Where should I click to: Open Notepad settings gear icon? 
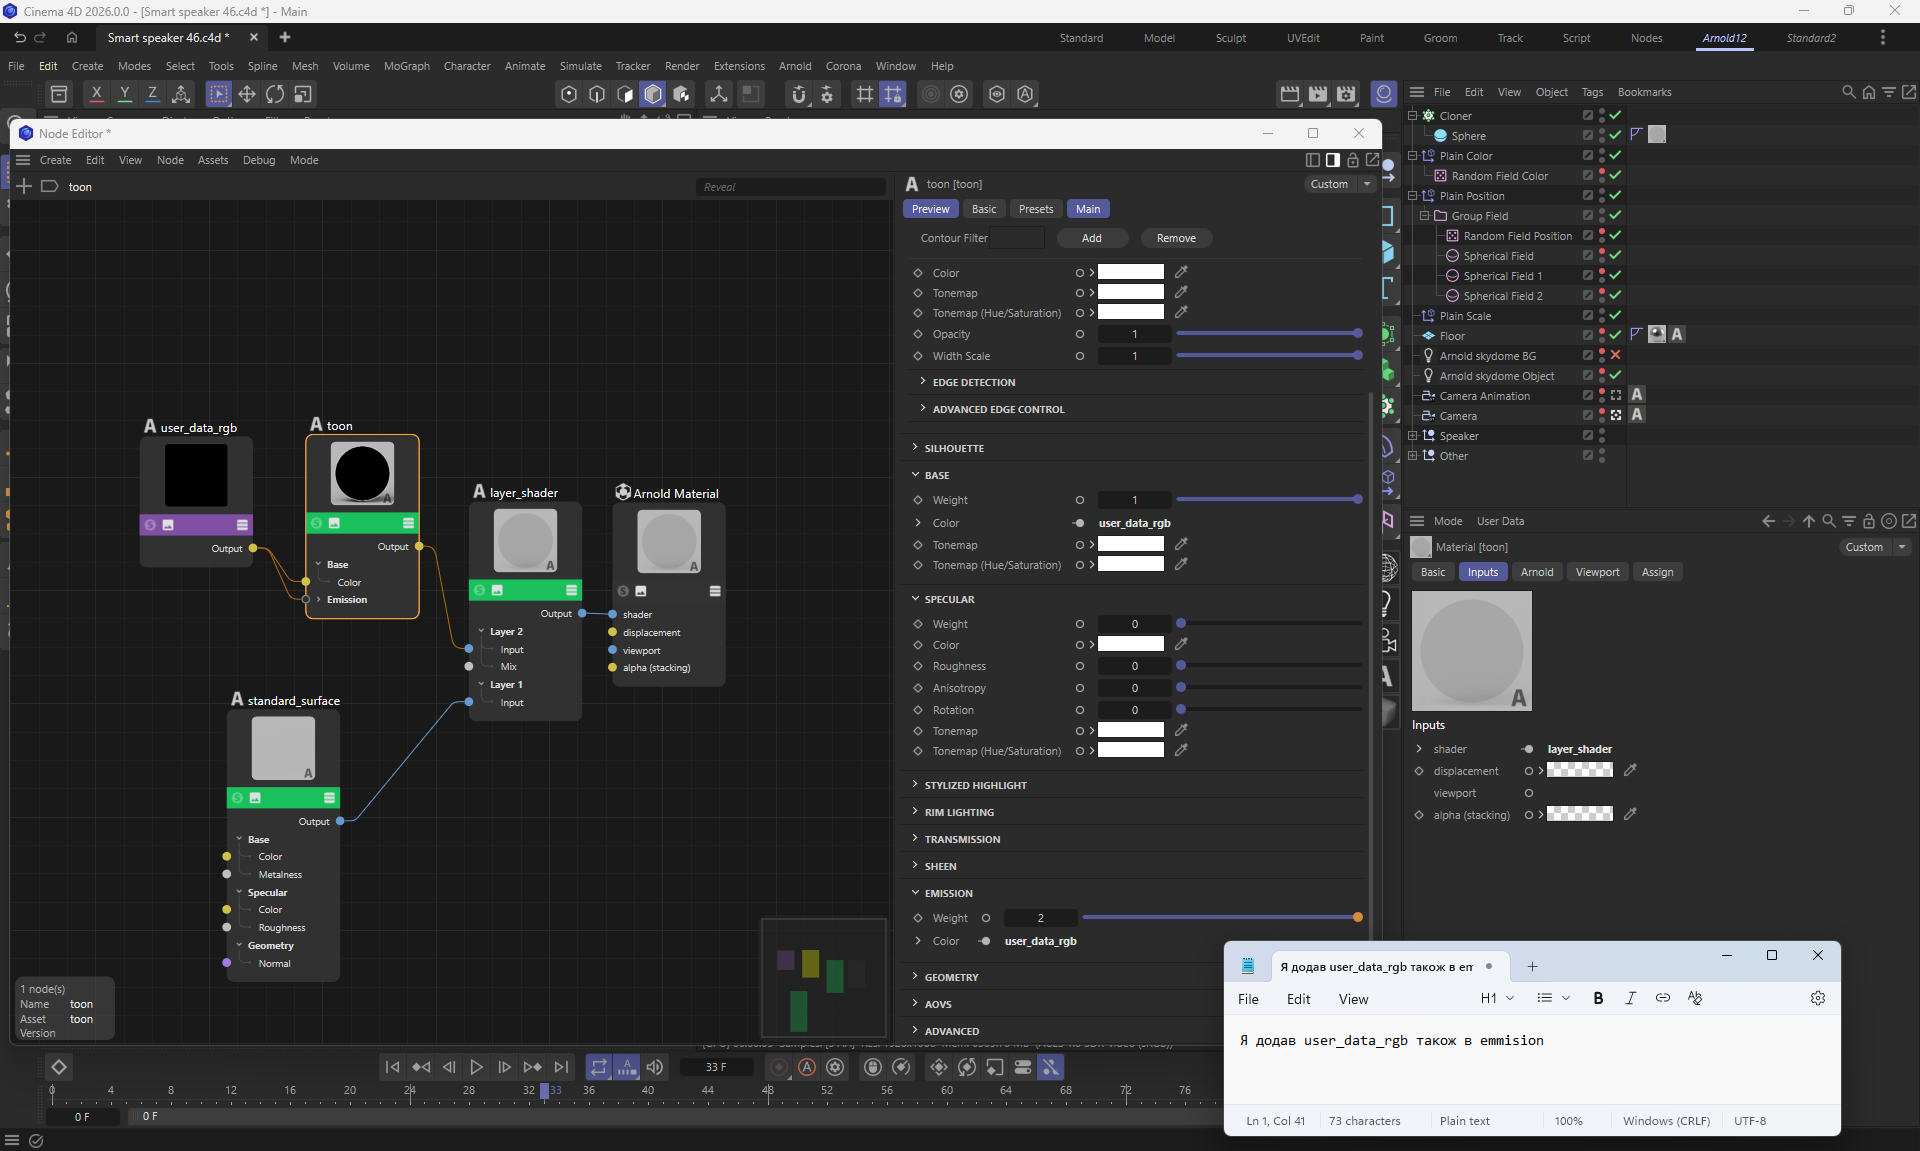(x=1818, y=998)
